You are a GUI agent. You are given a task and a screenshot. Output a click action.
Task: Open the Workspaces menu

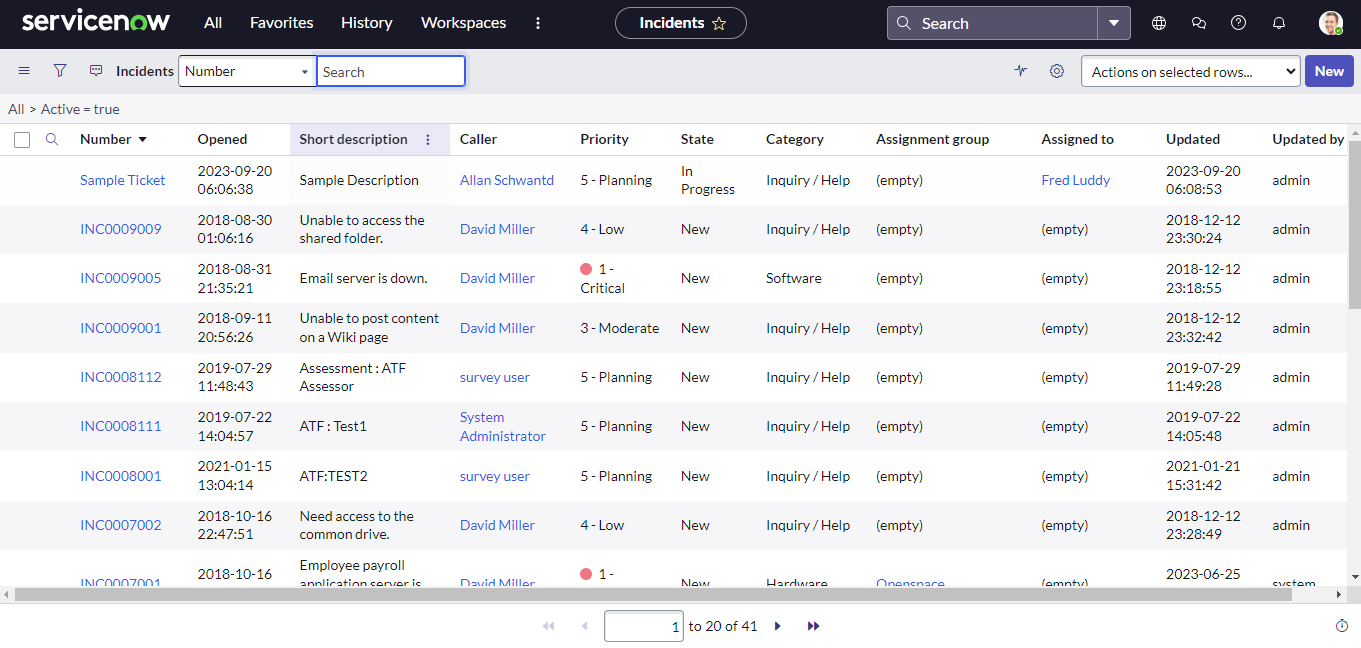(x=463, y=23)
